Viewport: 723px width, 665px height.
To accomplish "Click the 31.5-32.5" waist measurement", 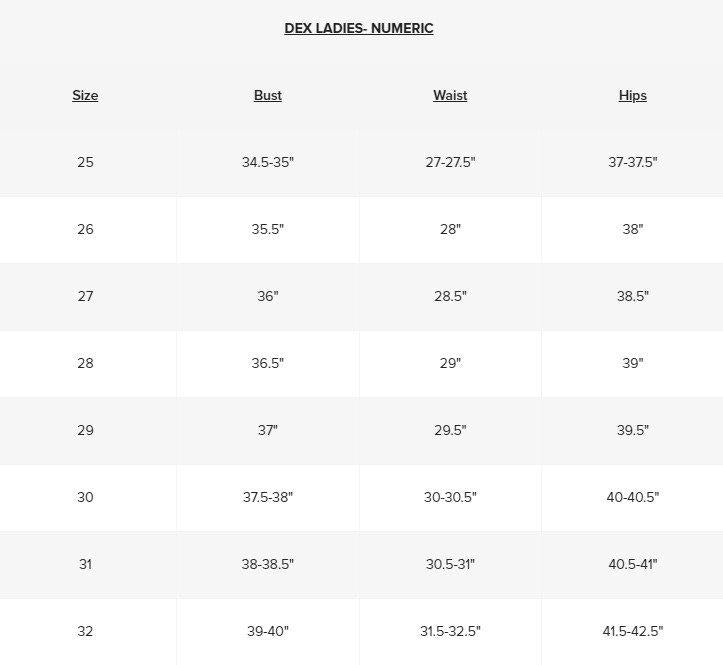I will point(450,631).
